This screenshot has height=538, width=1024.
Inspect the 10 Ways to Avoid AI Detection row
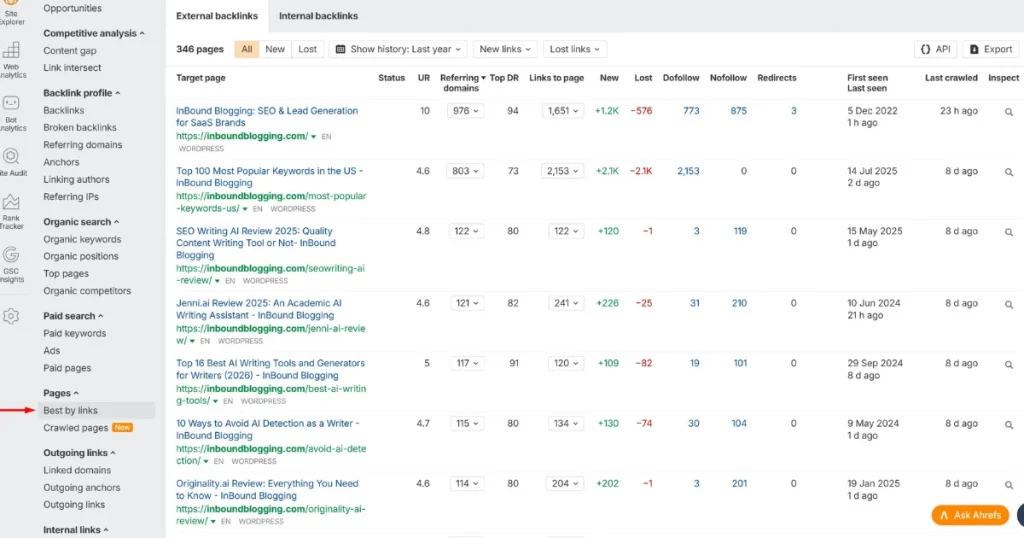pyautogui.click(x=1008, y=424)
